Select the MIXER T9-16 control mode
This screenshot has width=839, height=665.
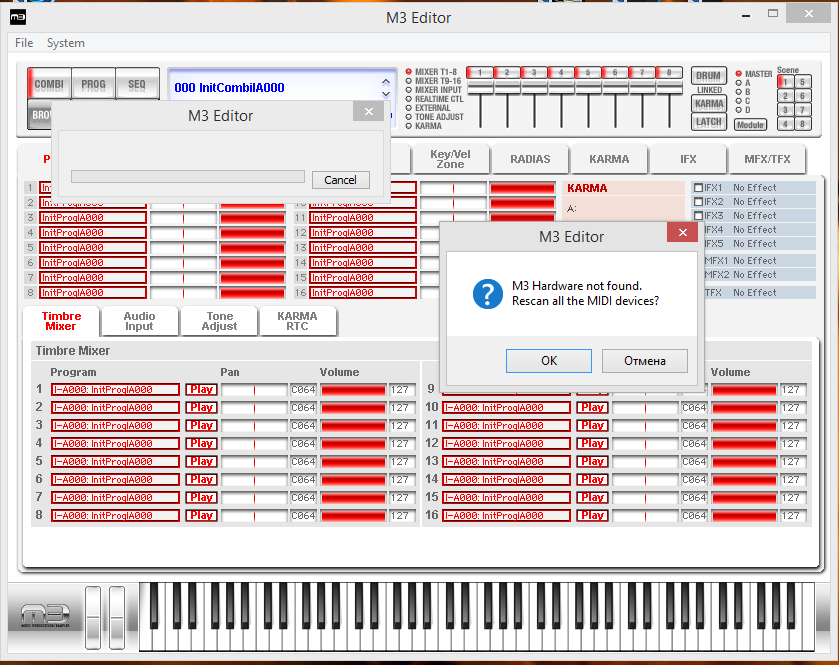click(409, 81)
